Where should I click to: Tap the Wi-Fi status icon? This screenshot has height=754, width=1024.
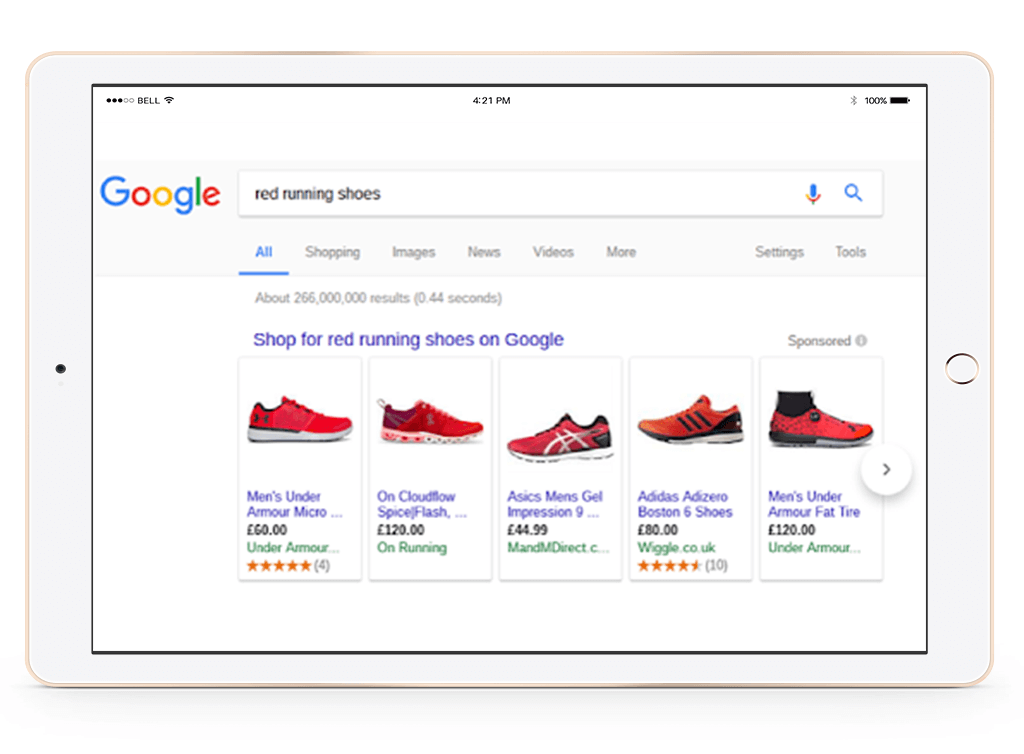pos(169,100)
